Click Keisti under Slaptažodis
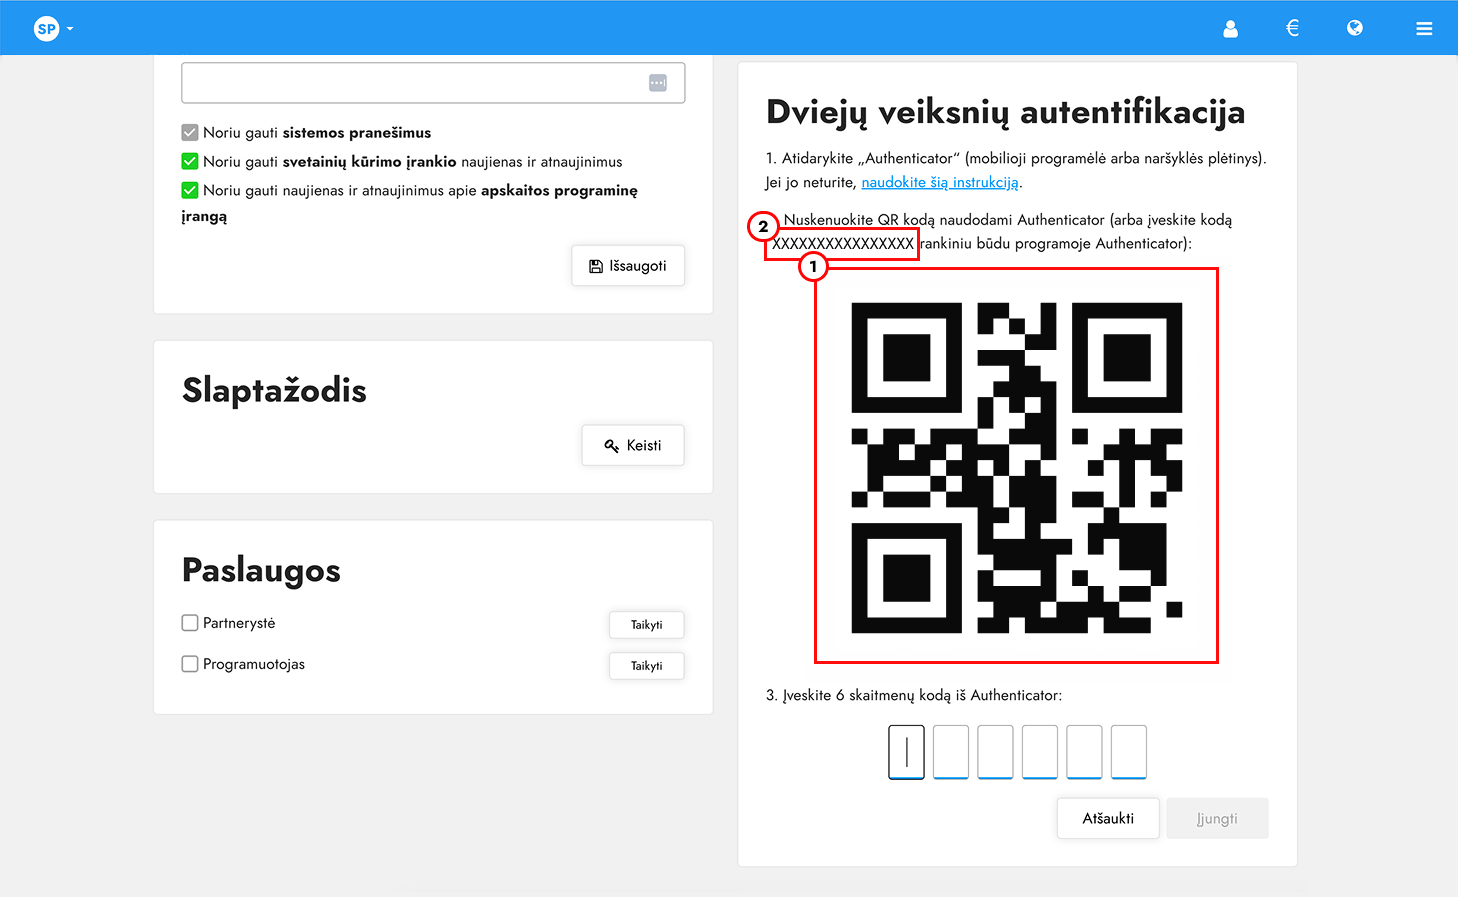This screenshot has width=1458, height=897. [632, 445]
